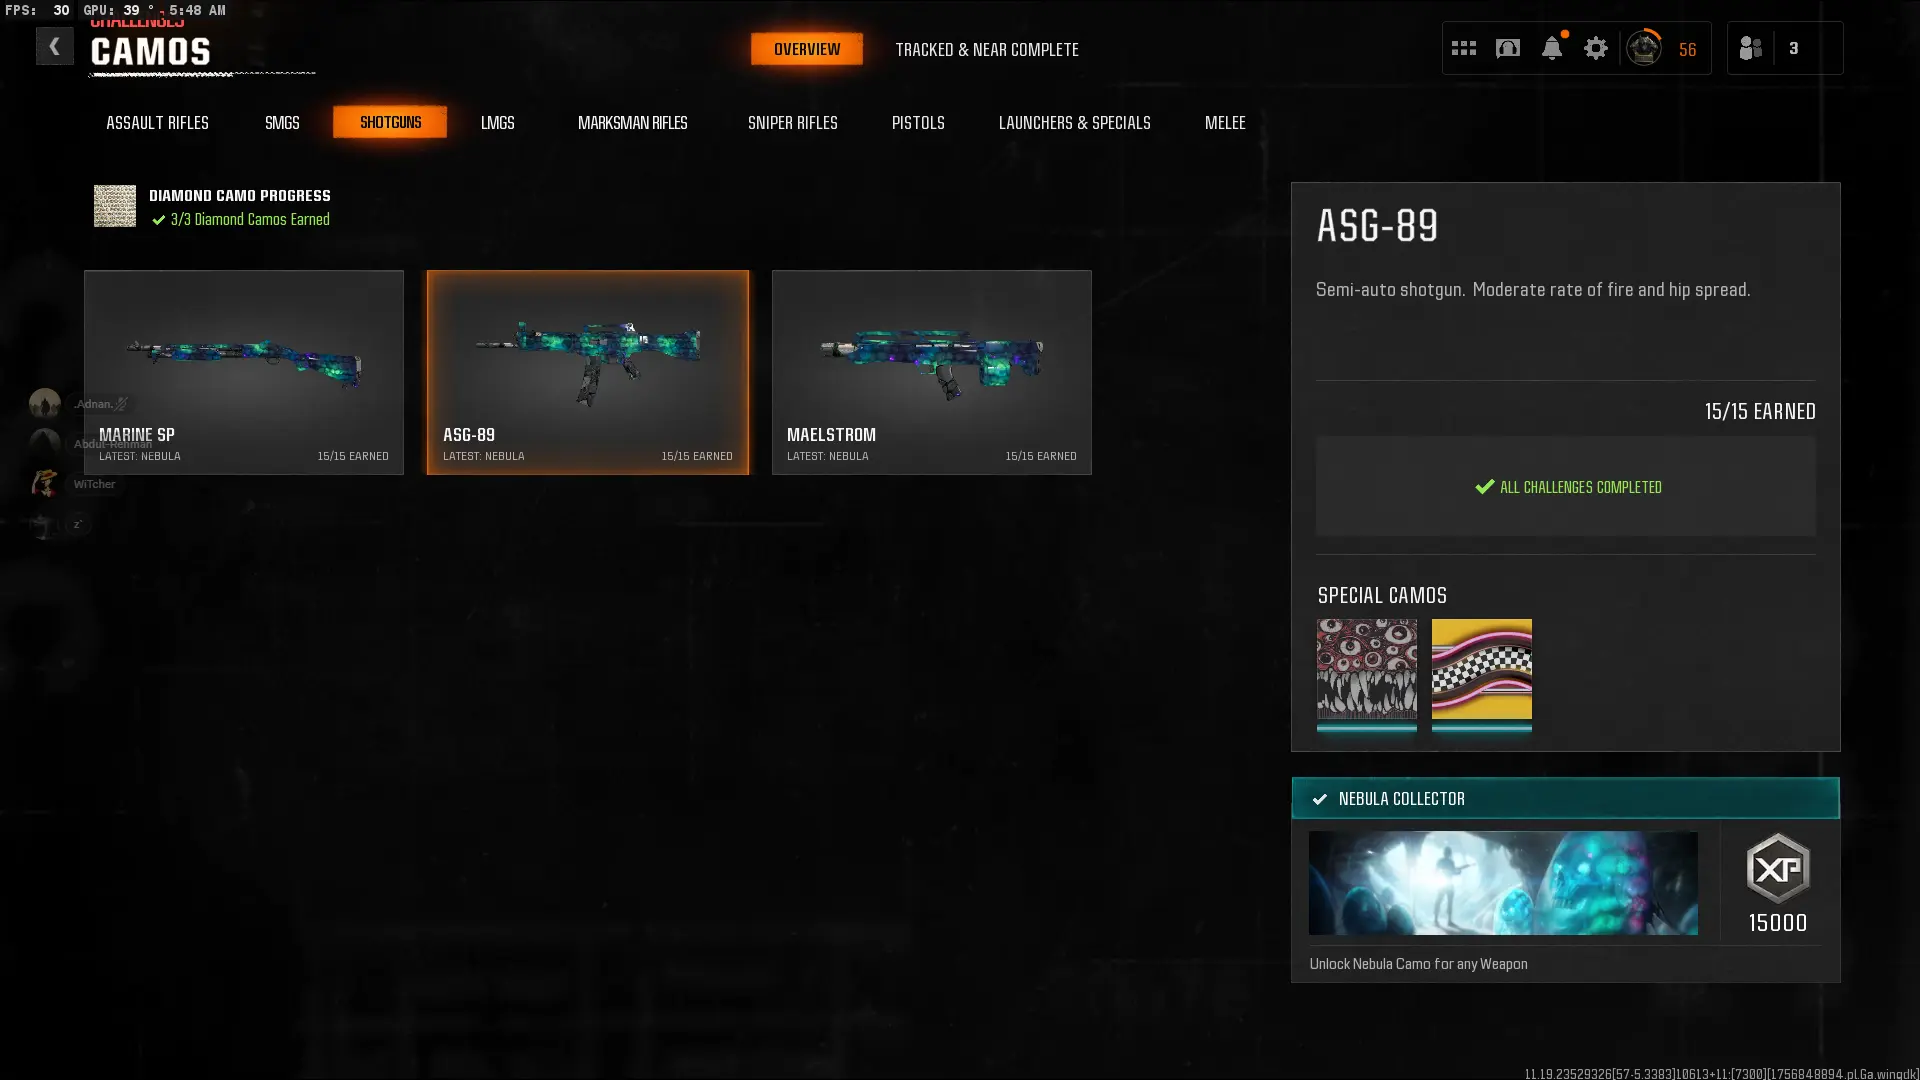Screen dimensions: 1920x1080
Task: Select the checkered flag special camo
Action: tap(1481, 669)
